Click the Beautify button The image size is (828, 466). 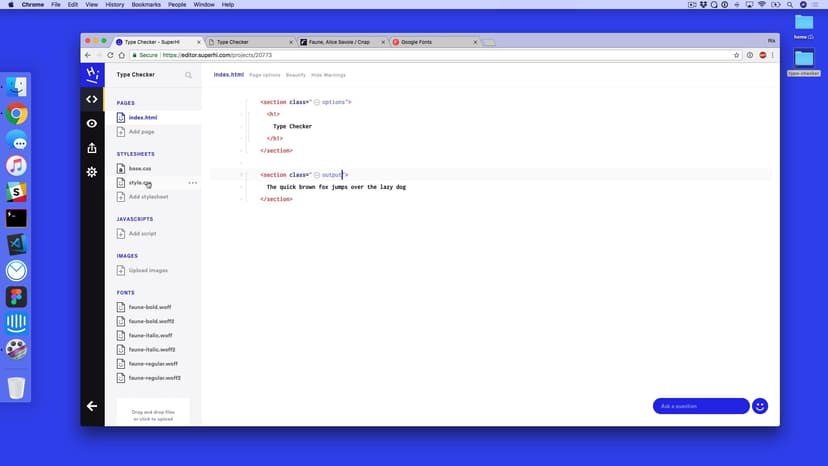click(296, 75)
